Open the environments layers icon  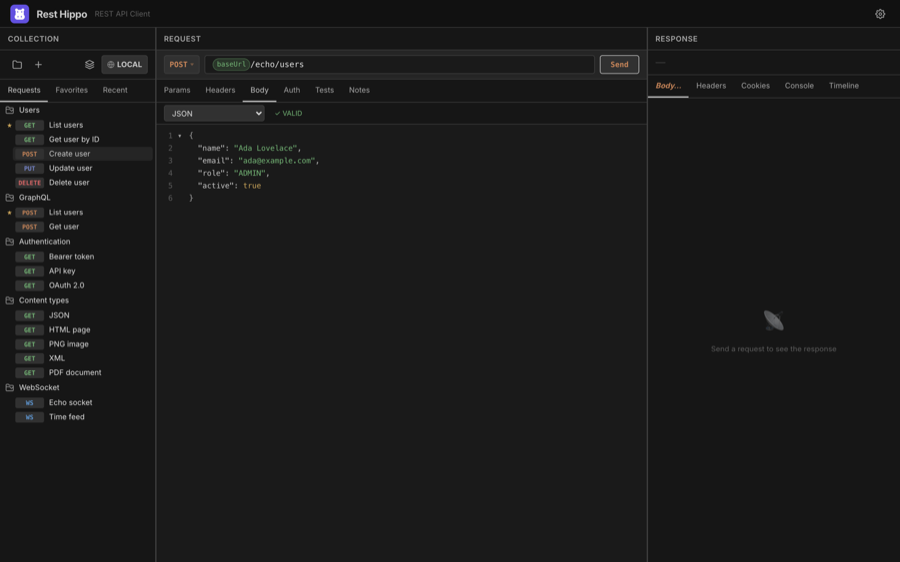point(90,64)
